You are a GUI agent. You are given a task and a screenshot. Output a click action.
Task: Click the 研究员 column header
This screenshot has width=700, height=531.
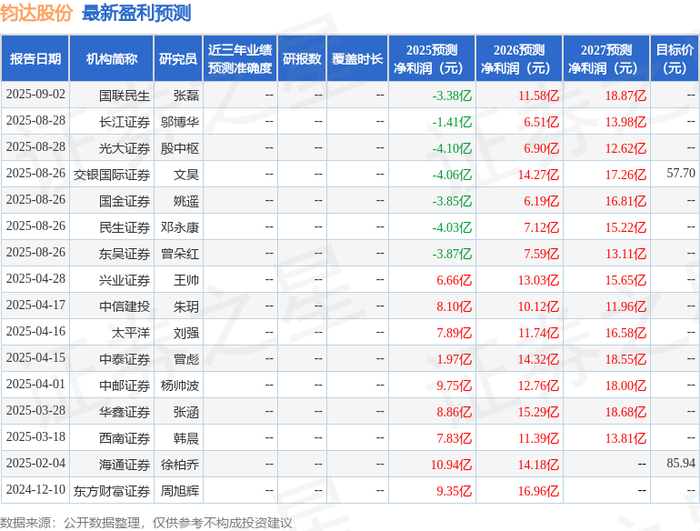(x=178, y=59)
